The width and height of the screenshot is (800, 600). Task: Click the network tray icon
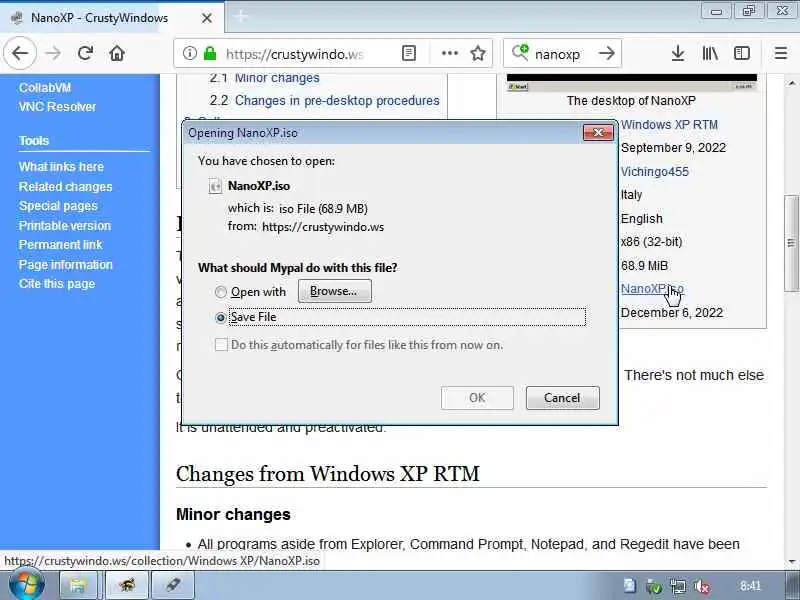[678, 586]
